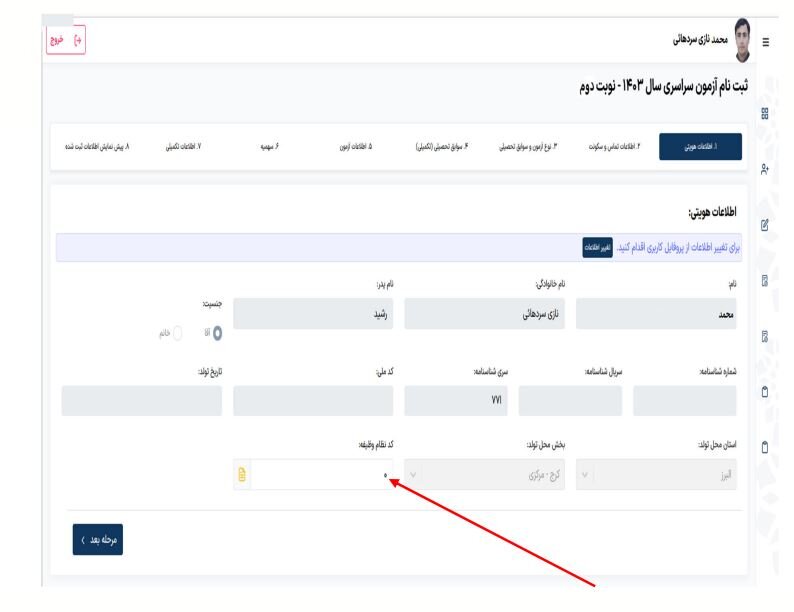Go to step 7 اطلاعات تکمیلی
794x612 pixels.
pyautogui.click(x=183, y=146)
